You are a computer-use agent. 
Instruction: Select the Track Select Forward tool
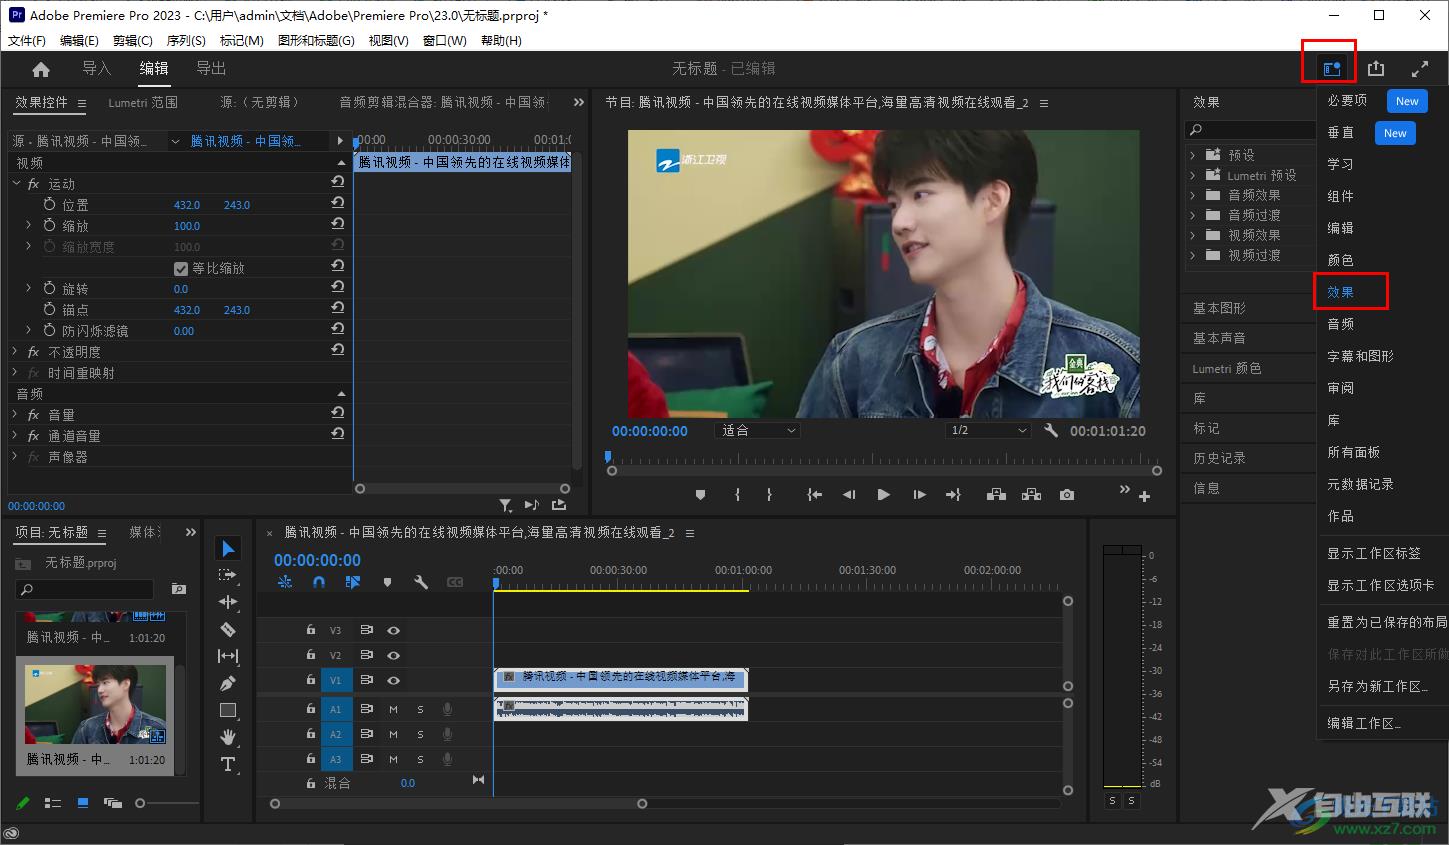tap(228, 575)
